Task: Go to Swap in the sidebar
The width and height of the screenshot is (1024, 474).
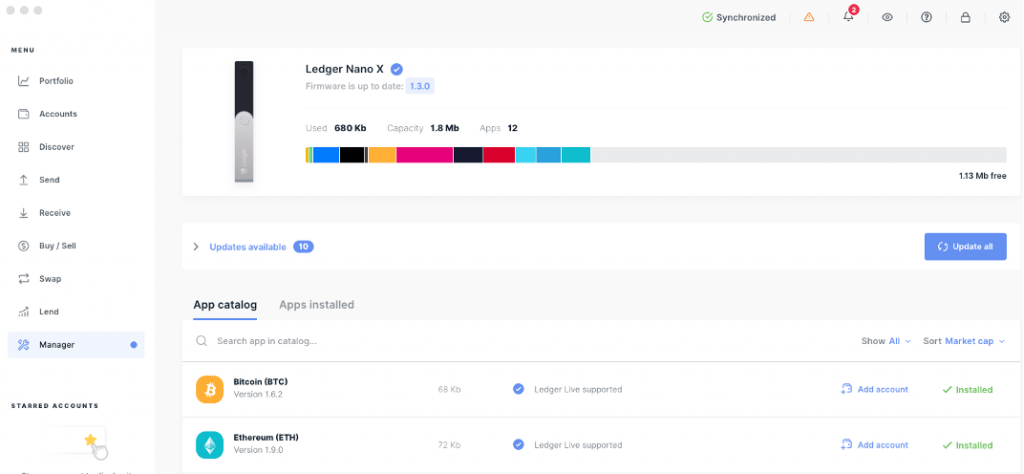Action: [x=50, y=279]
